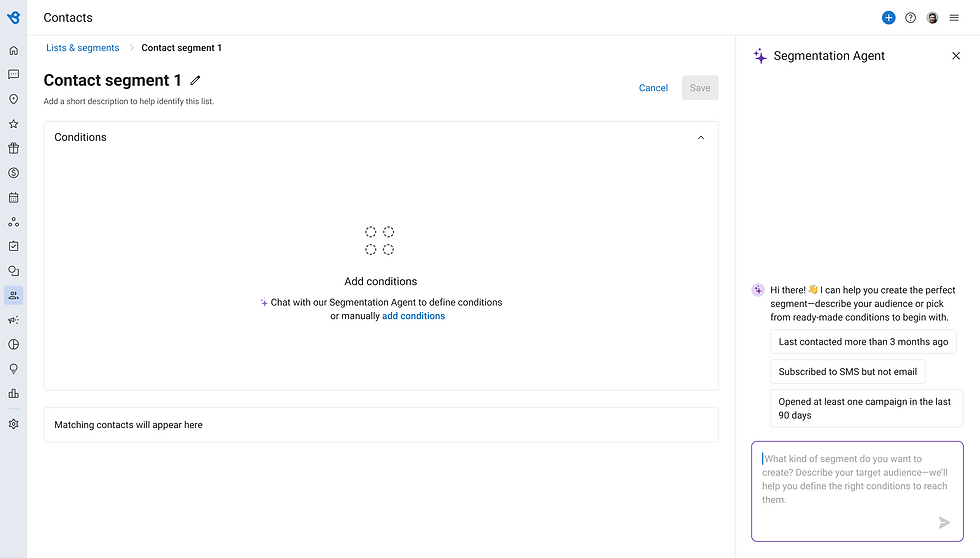Click the Birdeye logo in the sidebar

(x=13, y=17)
